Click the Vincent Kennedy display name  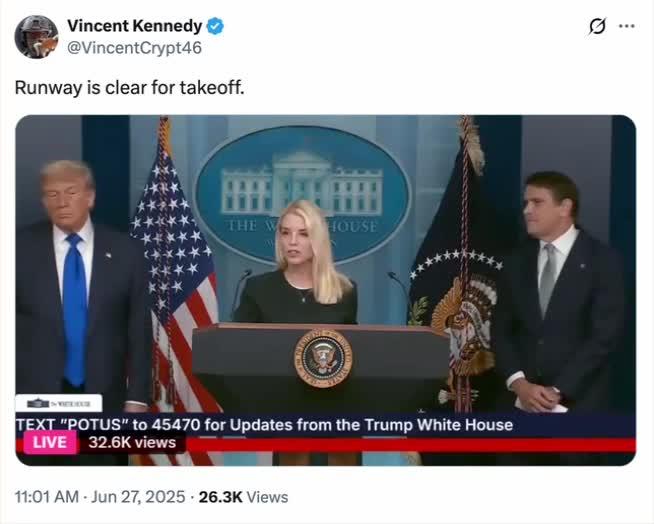point(135,26)
